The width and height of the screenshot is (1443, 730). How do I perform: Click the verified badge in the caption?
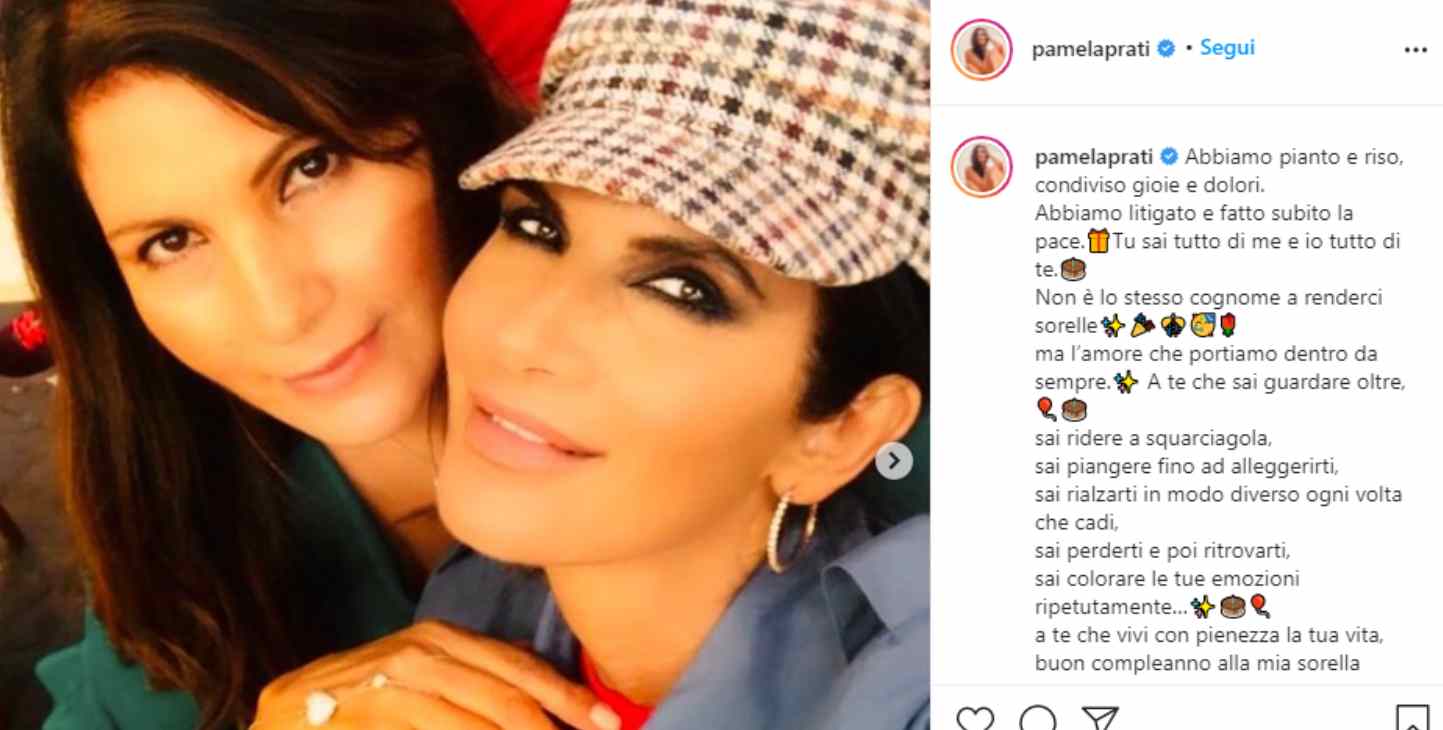1169,157
